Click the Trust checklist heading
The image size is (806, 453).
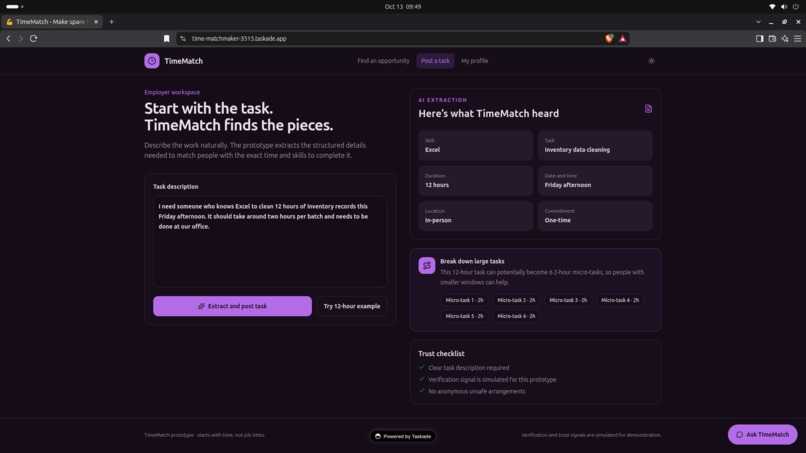click(x=441, y=354)
